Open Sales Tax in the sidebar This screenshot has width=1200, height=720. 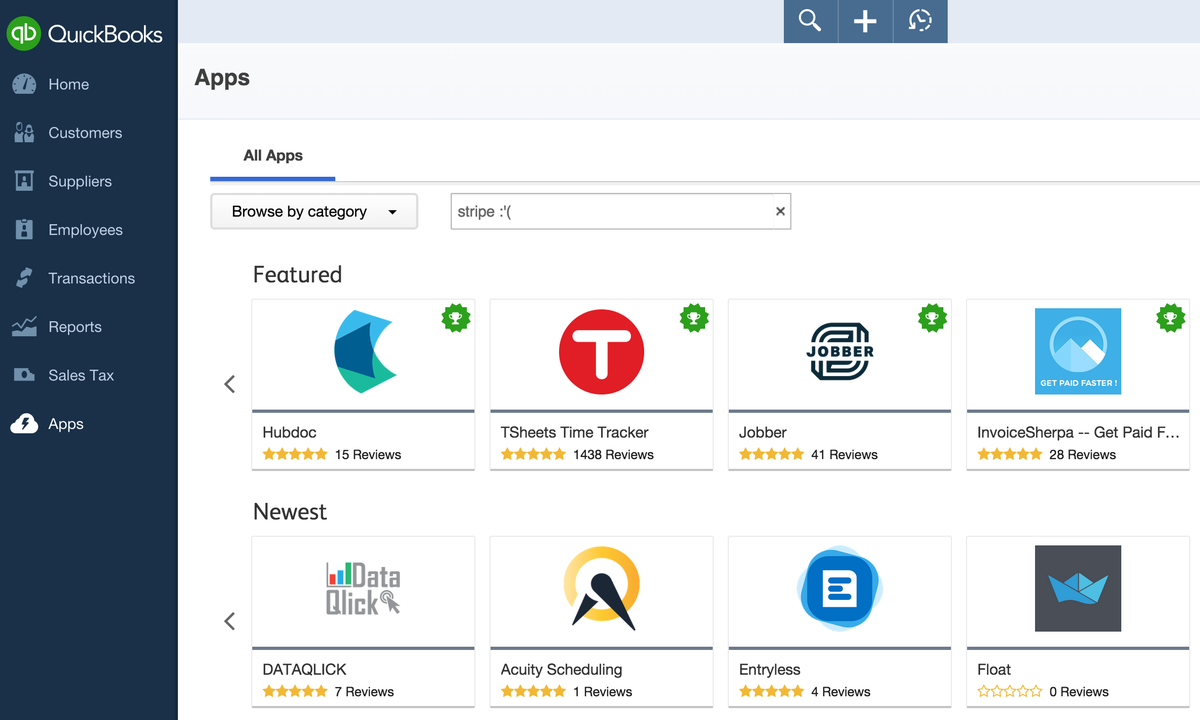pyautogui.click(x=81, y=376)
